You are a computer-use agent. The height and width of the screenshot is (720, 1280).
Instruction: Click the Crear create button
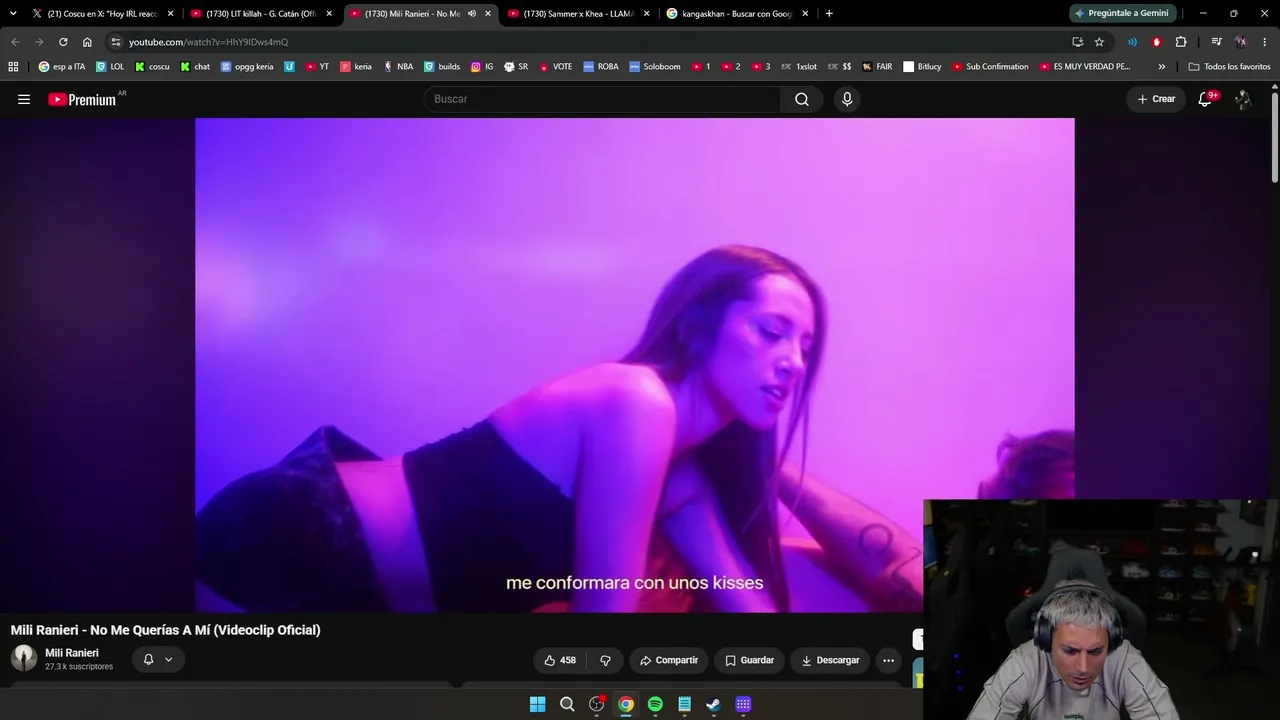[x=1156, y=99]
